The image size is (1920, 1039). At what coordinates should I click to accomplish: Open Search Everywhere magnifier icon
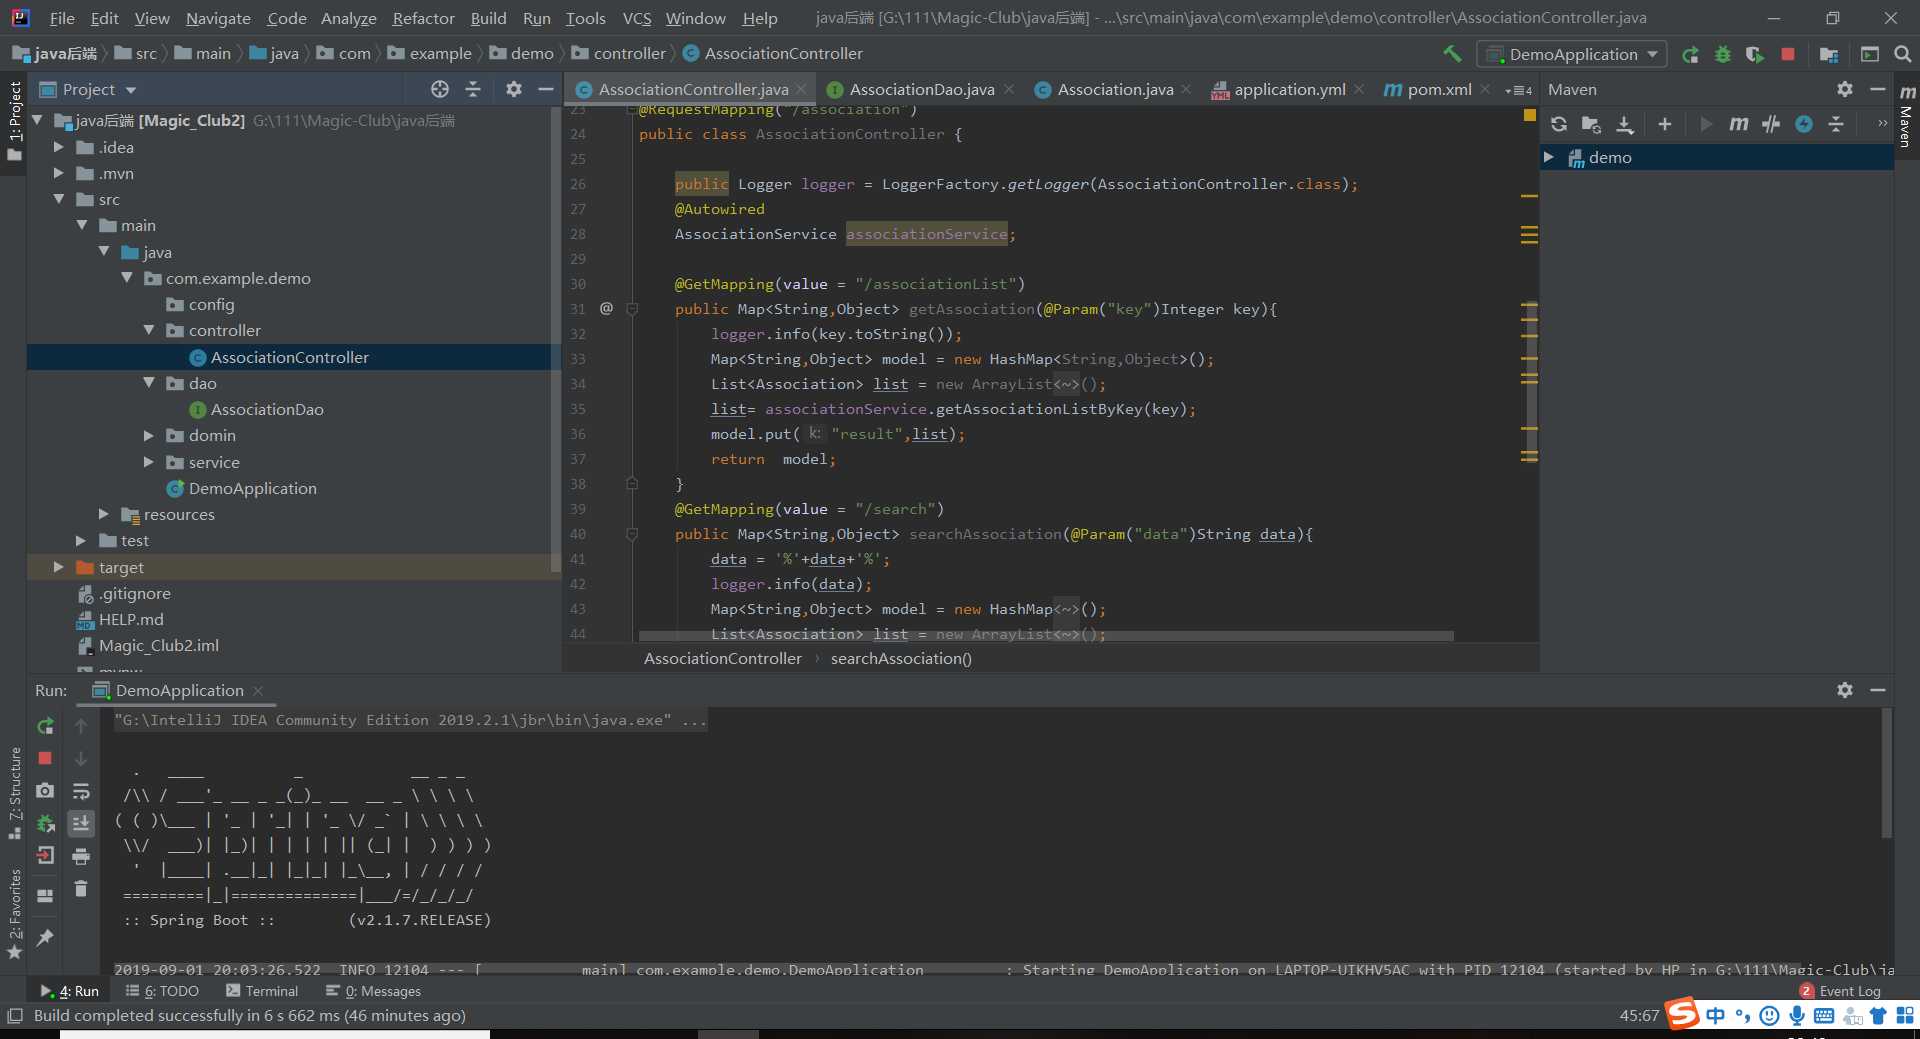1903,54
